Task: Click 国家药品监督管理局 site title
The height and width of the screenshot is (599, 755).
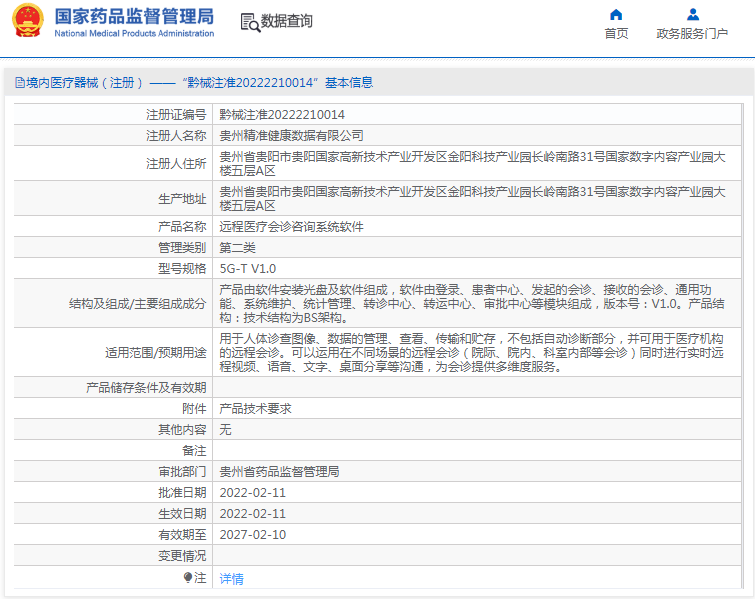Action: tap(134, 16)
